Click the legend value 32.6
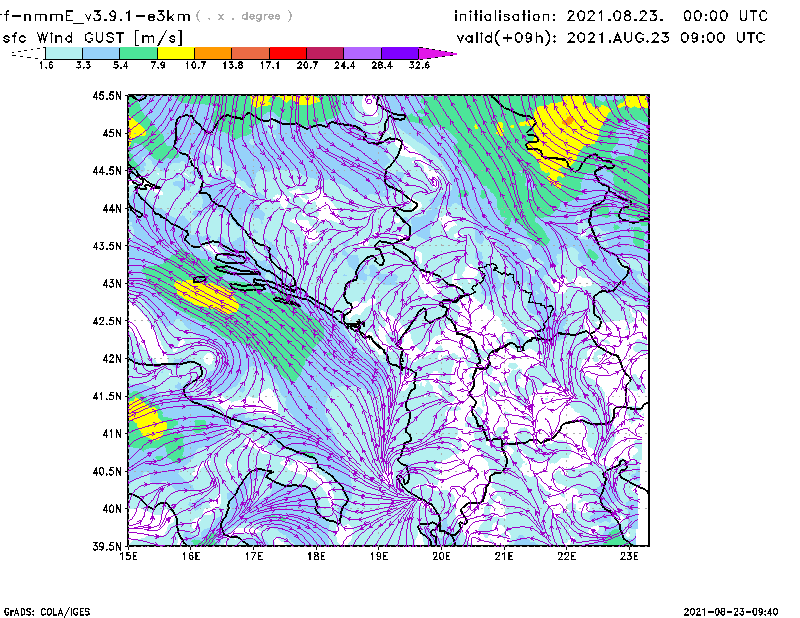 pos(419,65)
